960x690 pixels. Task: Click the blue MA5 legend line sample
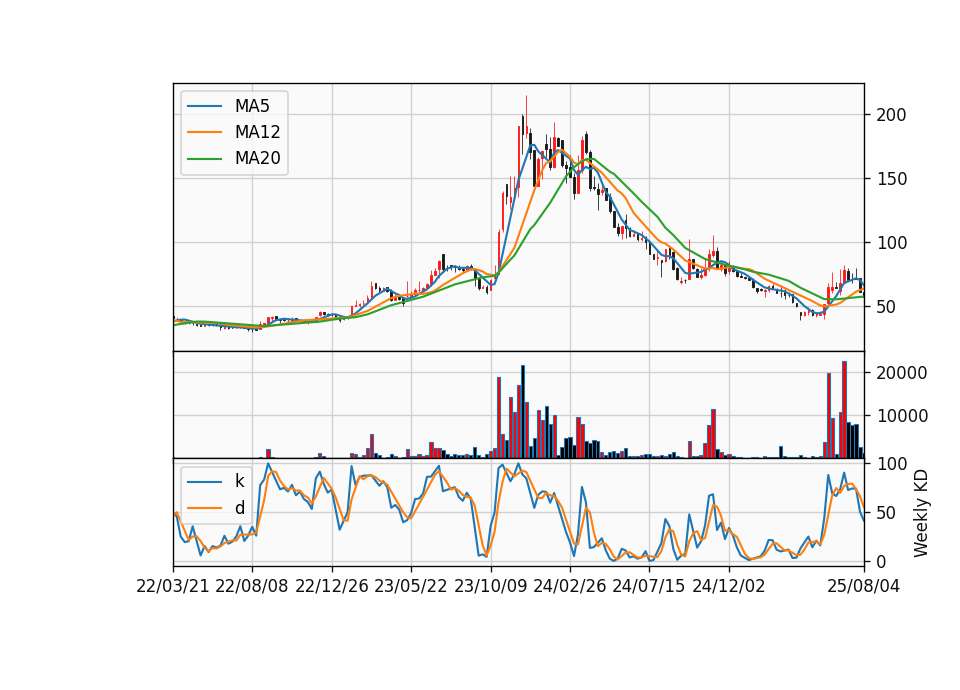pyautogui.click(x=204, y=106)
